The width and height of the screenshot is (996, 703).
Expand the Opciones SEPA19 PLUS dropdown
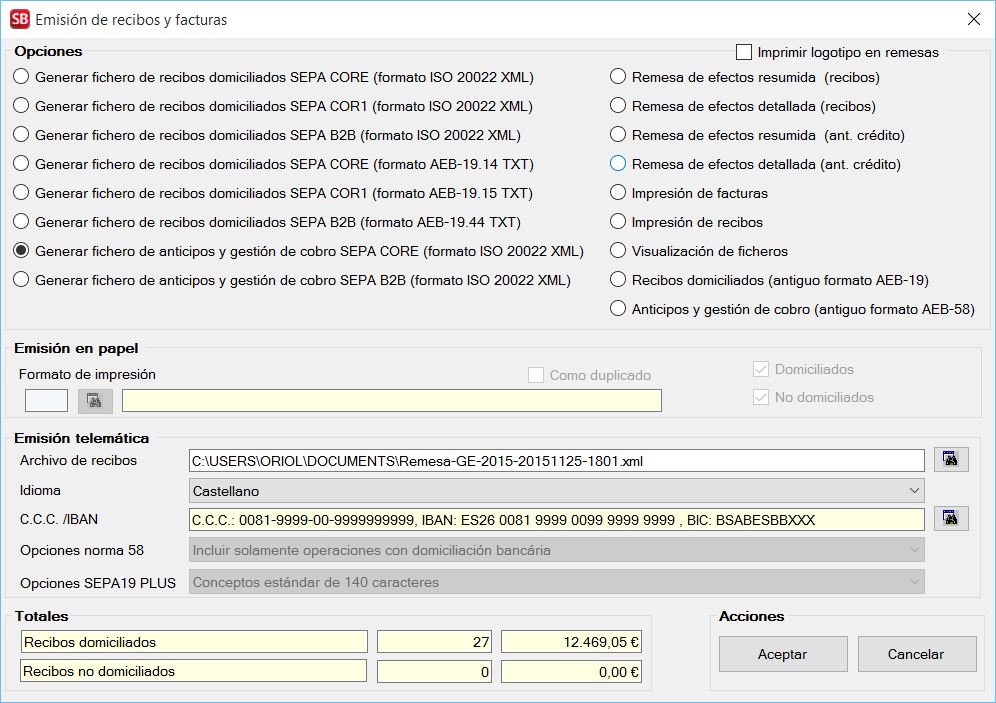(x=556, y=582)
